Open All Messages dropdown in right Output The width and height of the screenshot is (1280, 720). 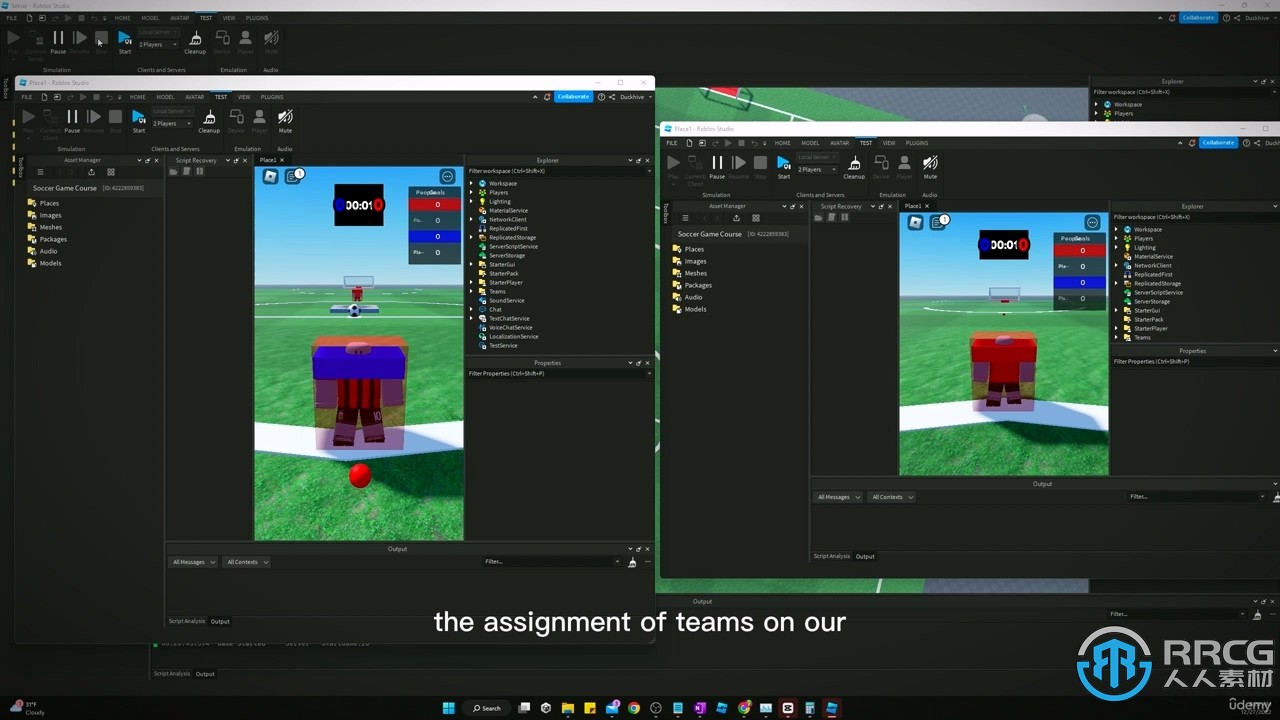(838, 497)
